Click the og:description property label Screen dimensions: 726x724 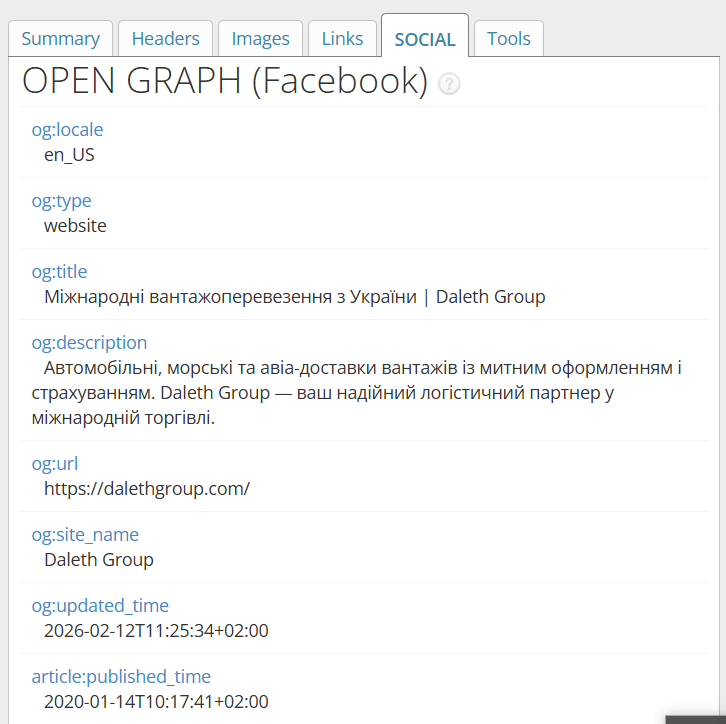89,343
